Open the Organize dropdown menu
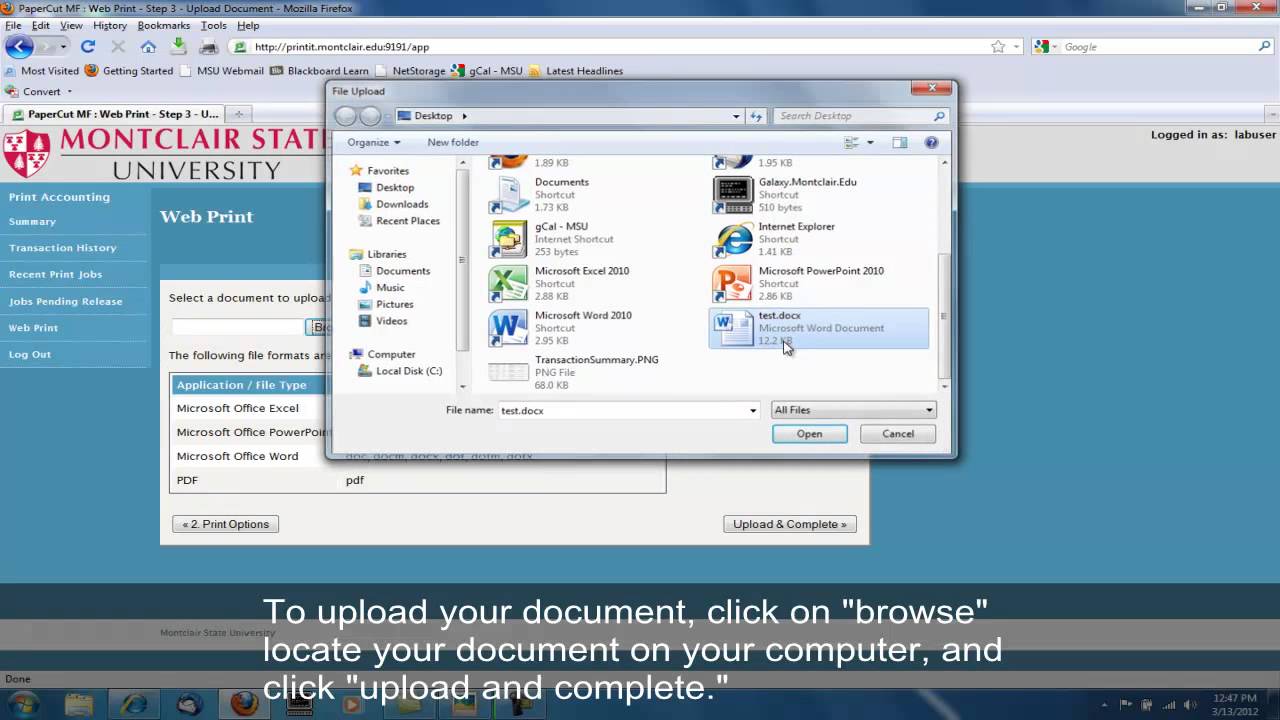This screenshot has height=720, width=1280. click(374, 143)
